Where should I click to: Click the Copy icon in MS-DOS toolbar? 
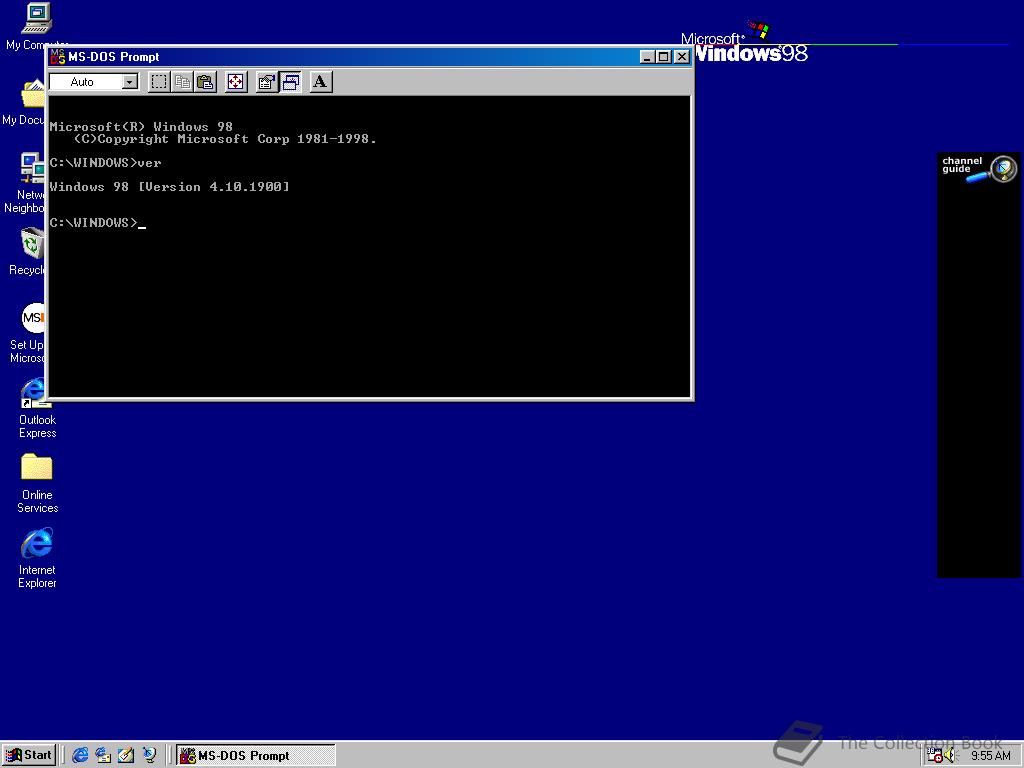click(183, 82)
